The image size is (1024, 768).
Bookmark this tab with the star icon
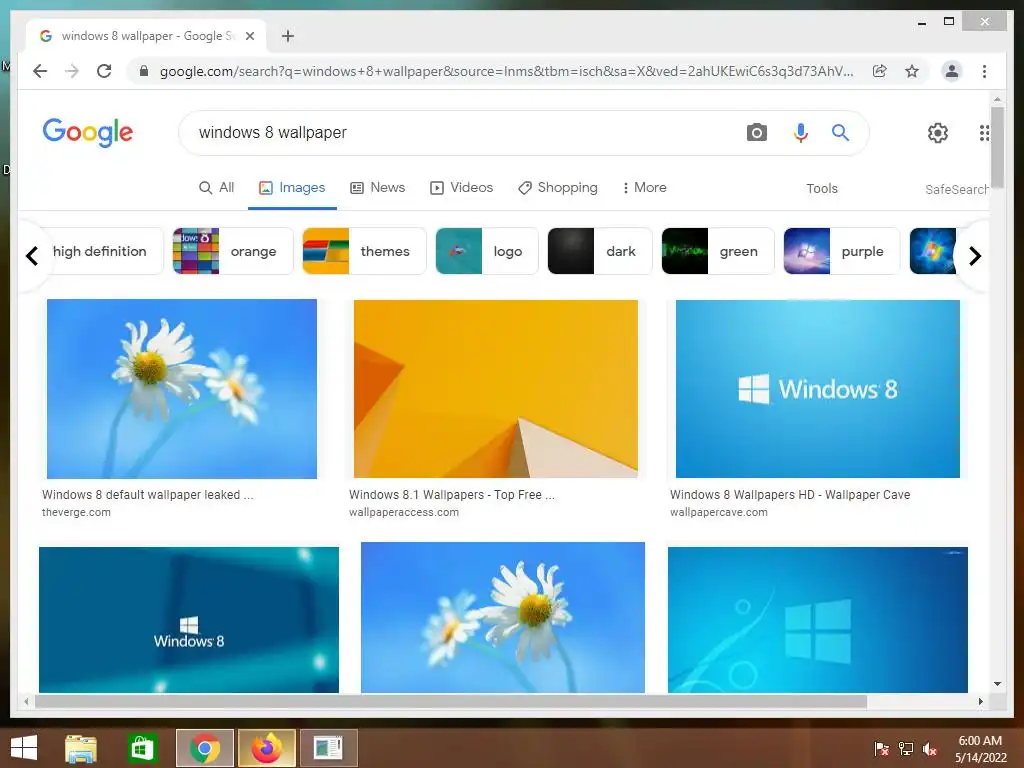pyautogui.click(x=912, y=71)
